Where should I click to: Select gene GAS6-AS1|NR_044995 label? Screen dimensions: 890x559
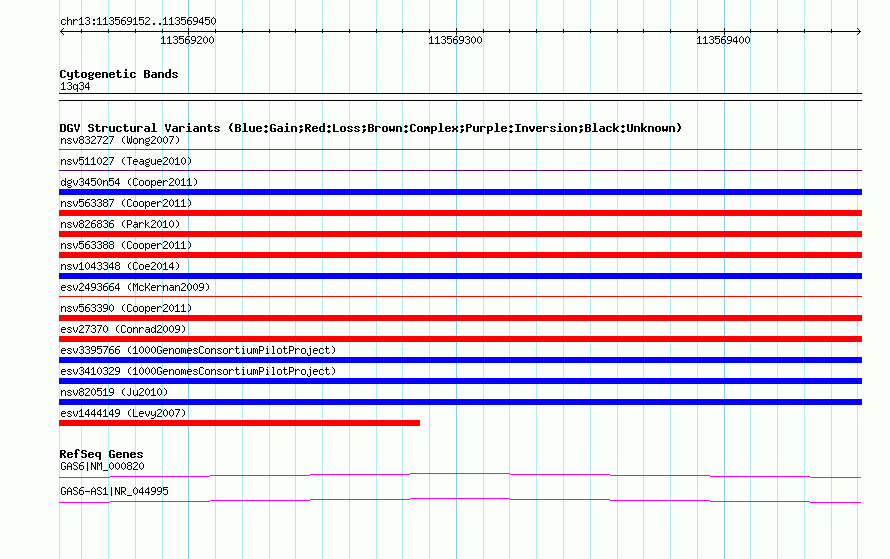pos(114,491)
